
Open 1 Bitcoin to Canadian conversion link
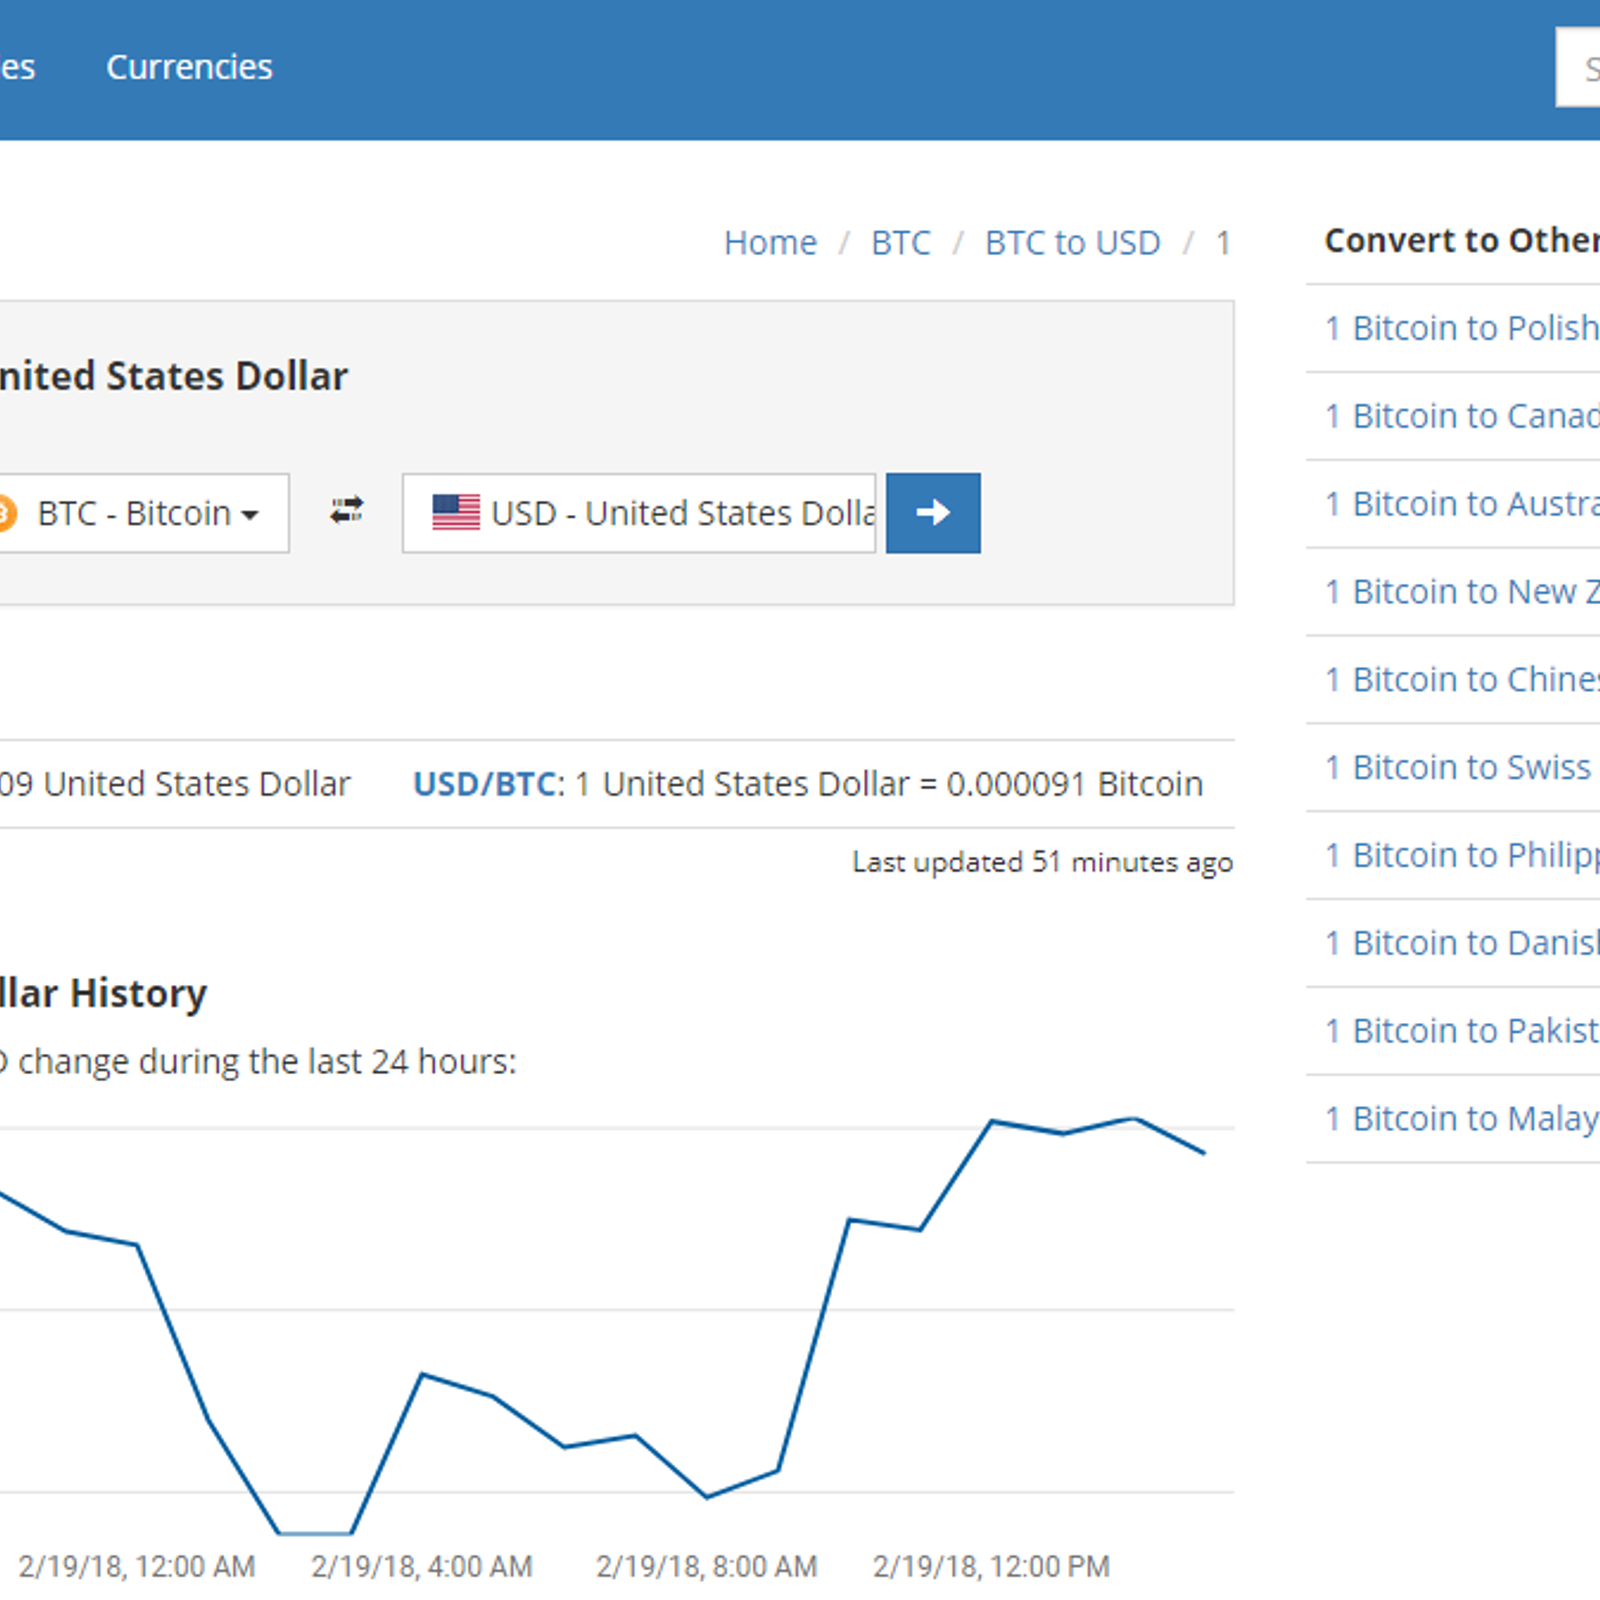[x=1461, y=416]
